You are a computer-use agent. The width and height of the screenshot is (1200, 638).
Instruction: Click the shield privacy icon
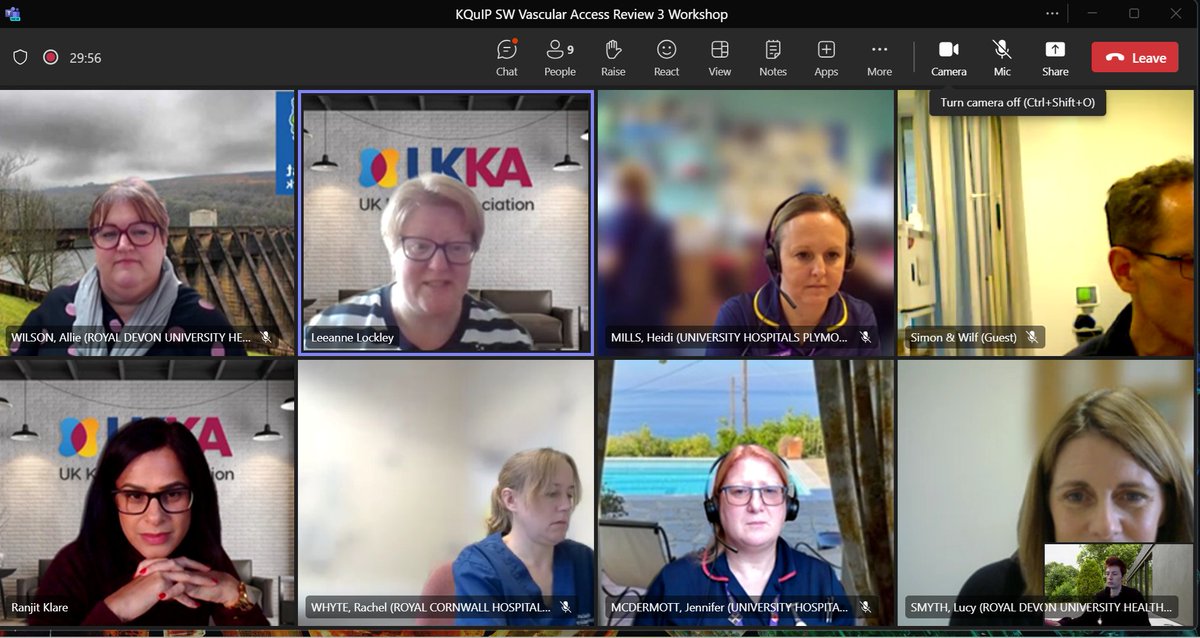[20, 58]
